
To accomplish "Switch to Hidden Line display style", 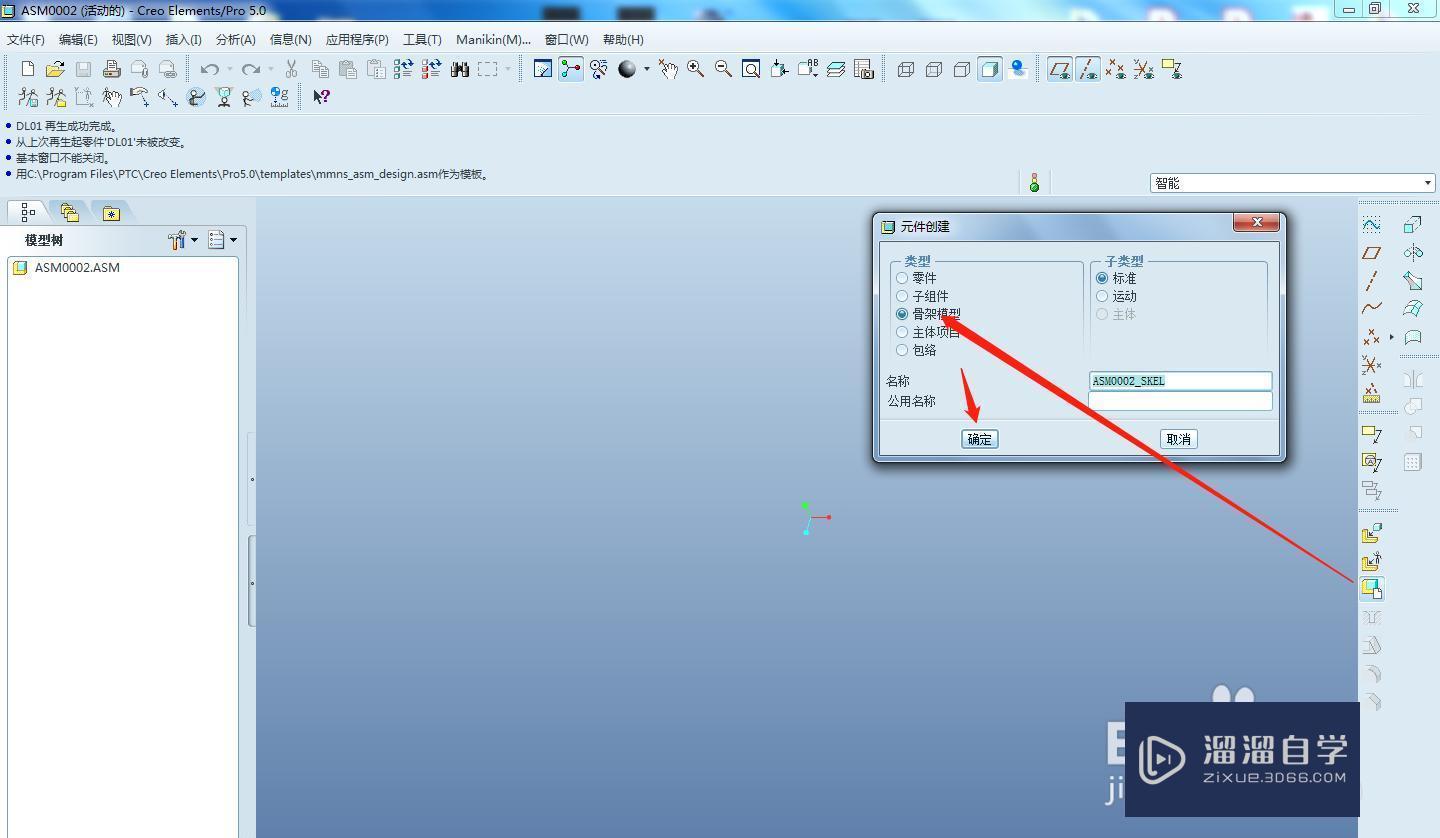I will 934,69.
